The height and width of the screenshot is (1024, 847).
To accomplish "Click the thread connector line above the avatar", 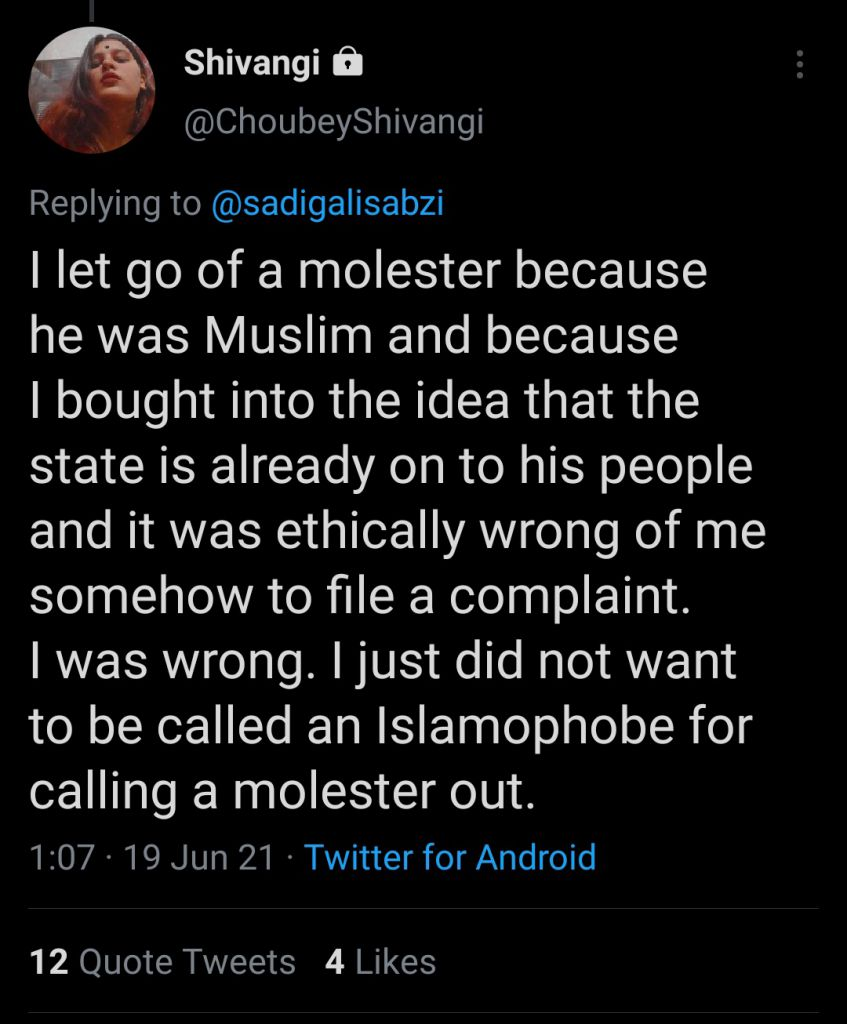I will pyautogui.click(x=91, y=9).
